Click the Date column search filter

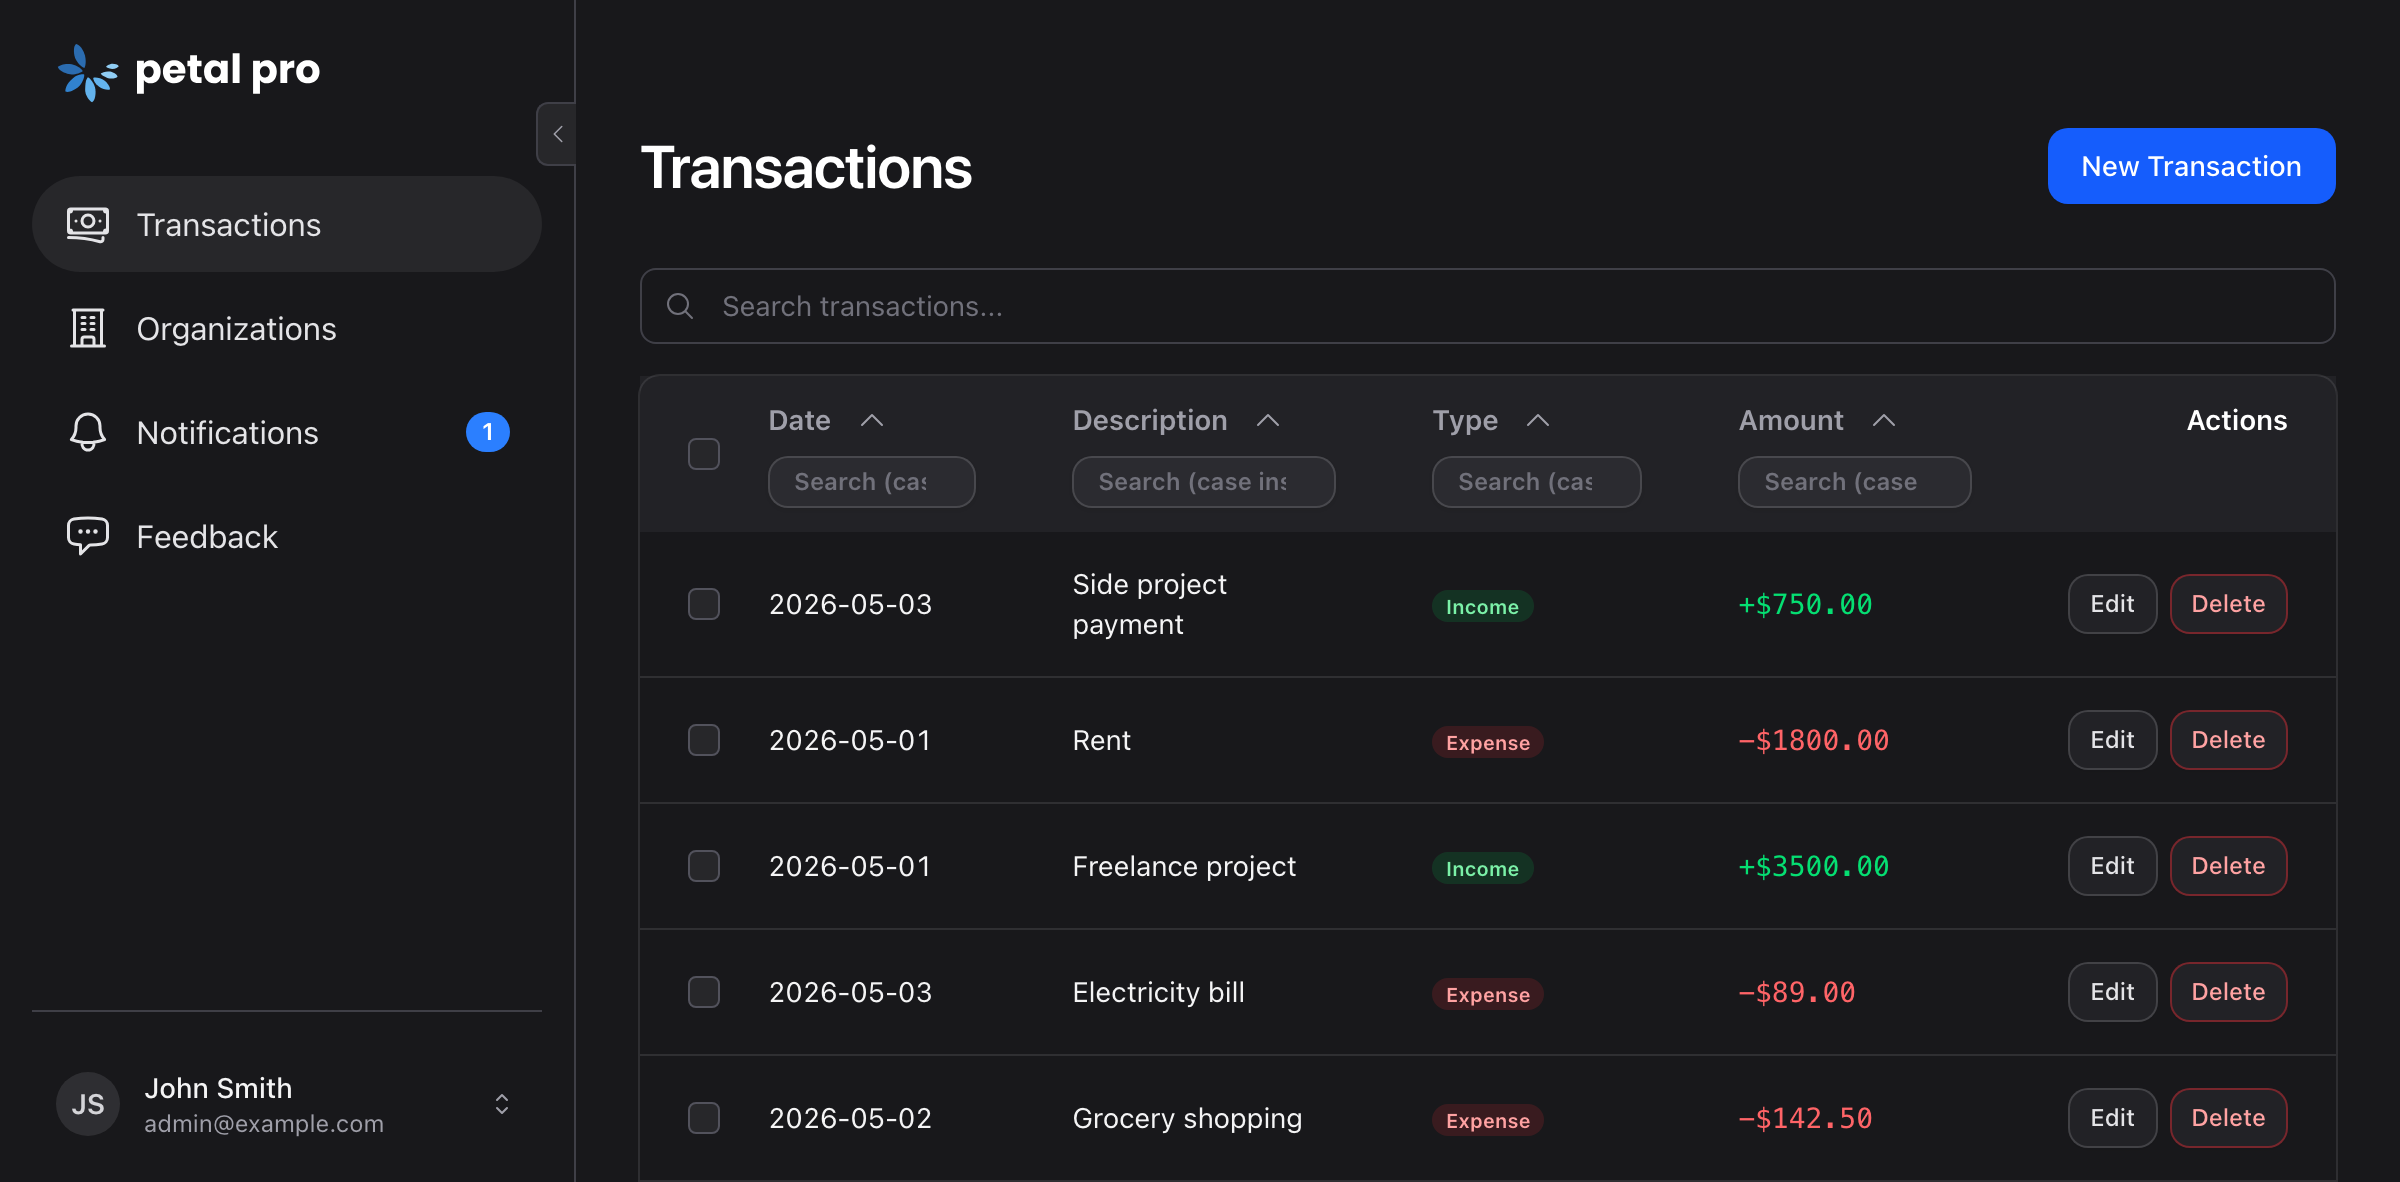871,482
